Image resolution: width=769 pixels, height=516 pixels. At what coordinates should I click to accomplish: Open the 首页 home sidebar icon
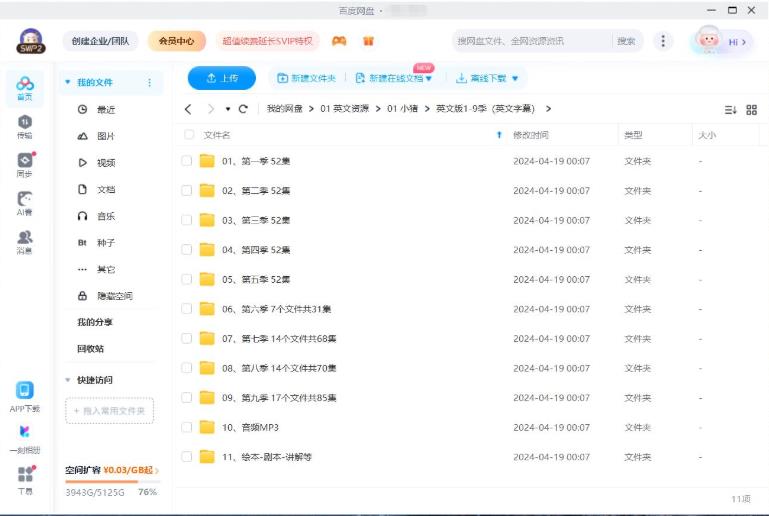[x=25, y=88]
